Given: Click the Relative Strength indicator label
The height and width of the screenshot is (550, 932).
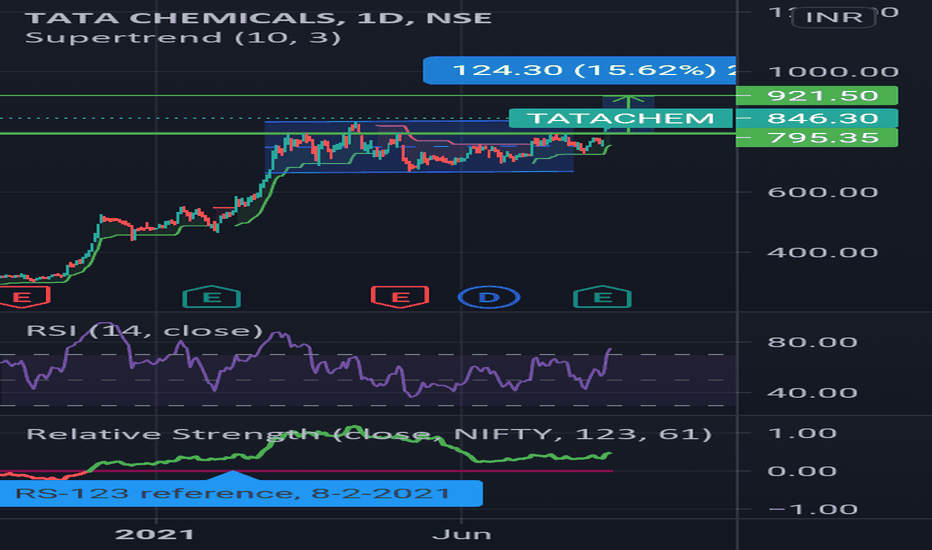Looking at the screenshot, I should click(x=369, y=433).
